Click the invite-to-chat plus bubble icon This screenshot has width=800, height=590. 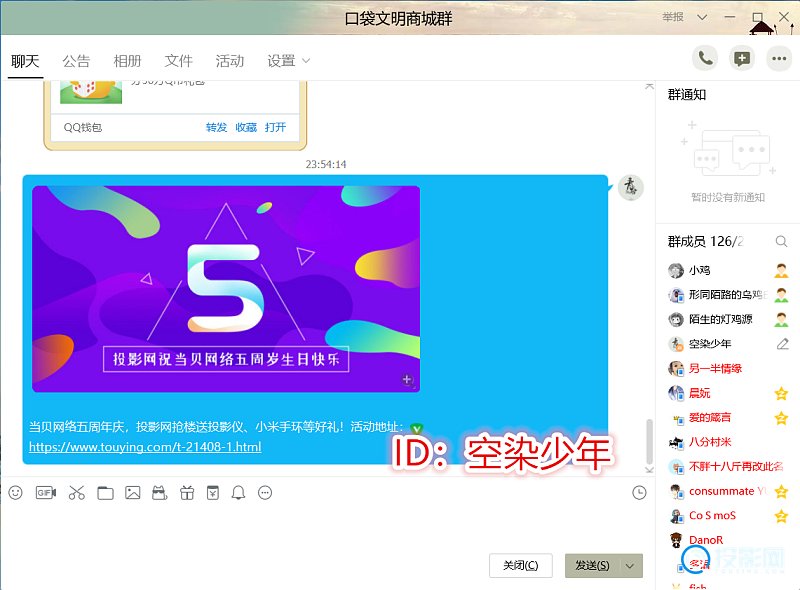coord(741,59)
